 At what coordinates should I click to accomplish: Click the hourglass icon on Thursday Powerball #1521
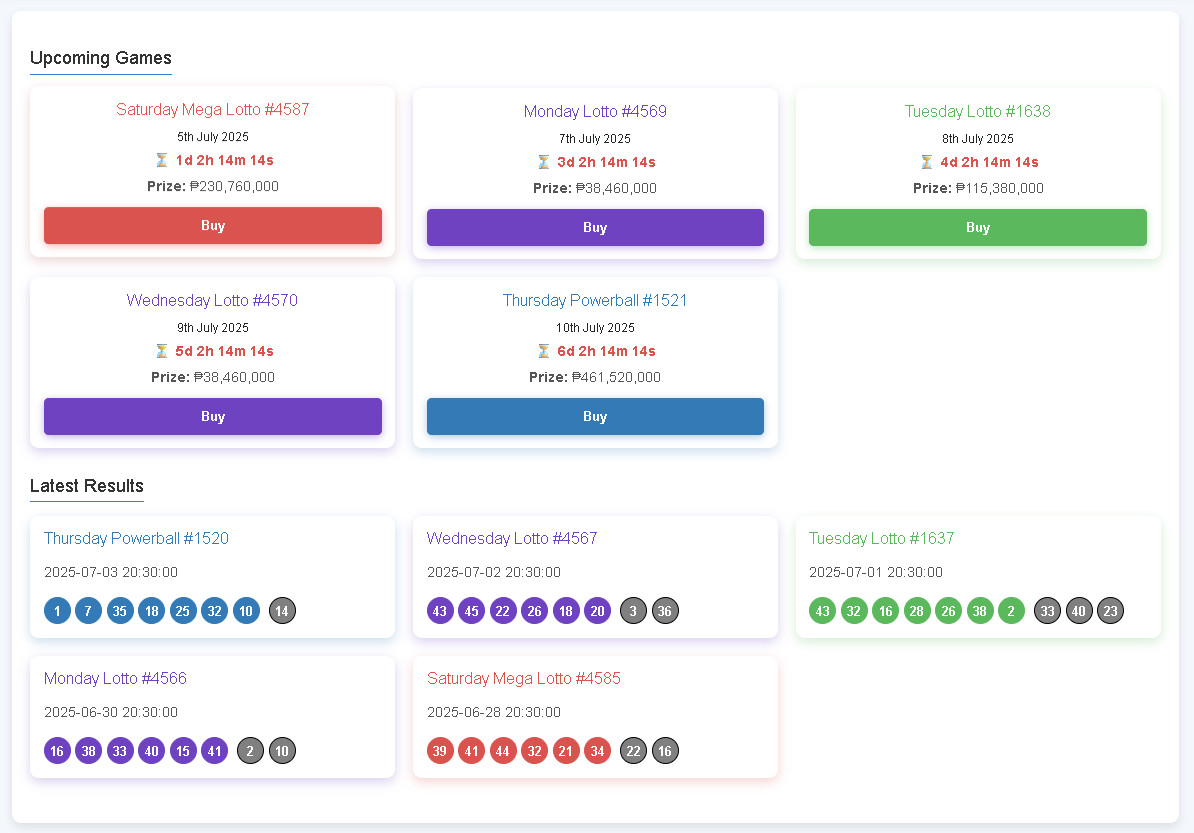click(544, 351)
